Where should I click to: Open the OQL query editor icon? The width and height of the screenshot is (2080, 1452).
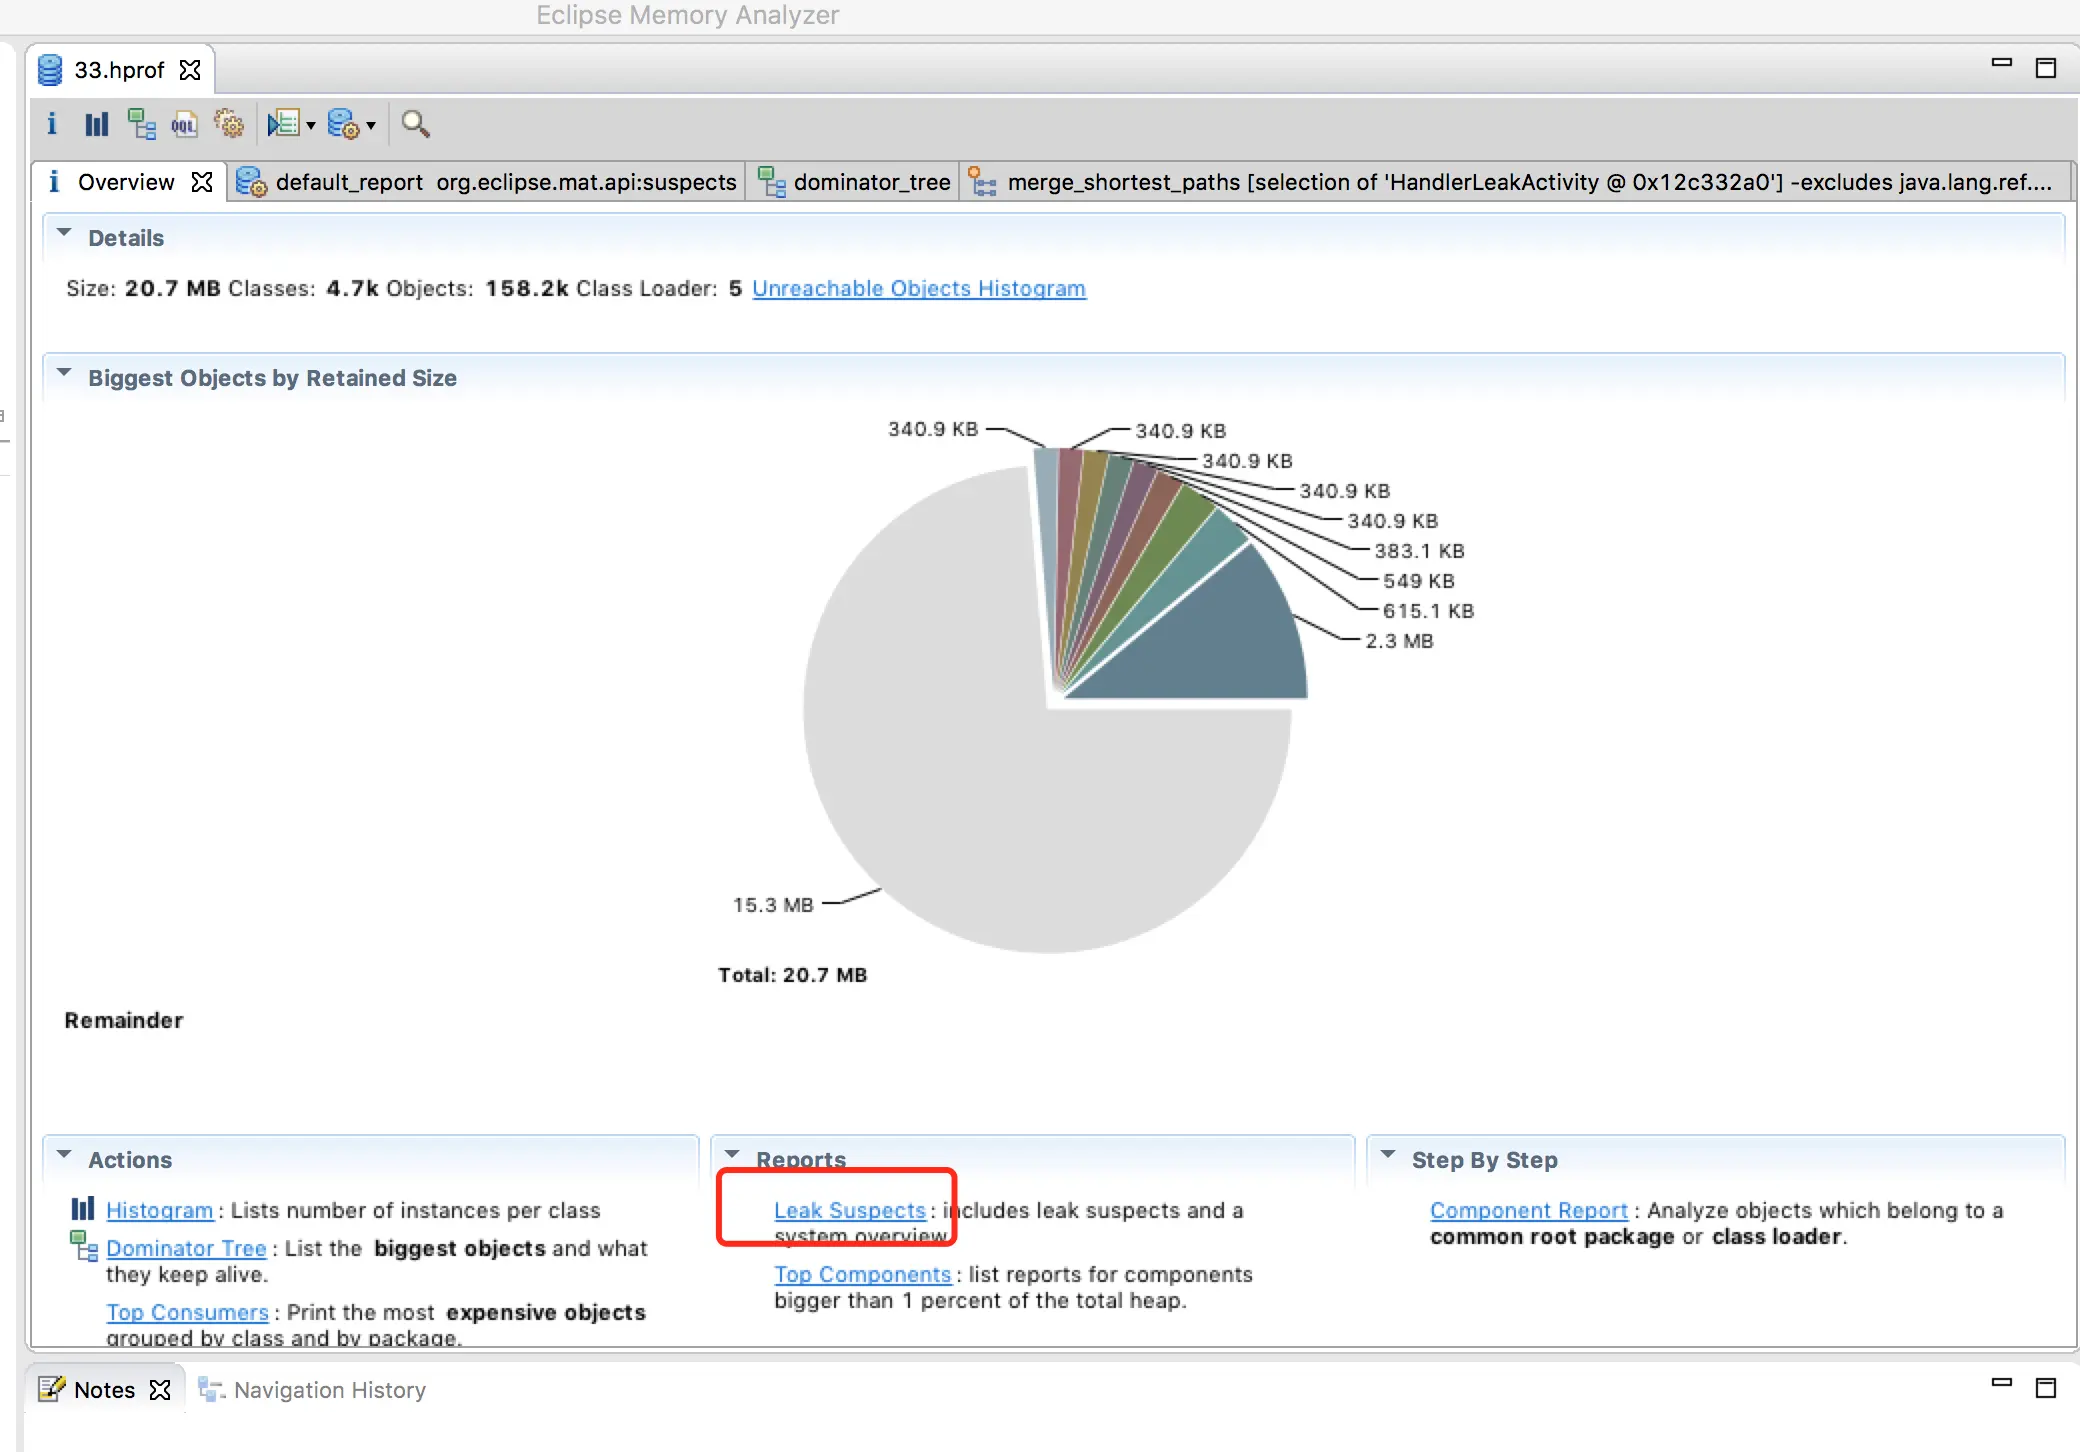[x=185, y=124]
